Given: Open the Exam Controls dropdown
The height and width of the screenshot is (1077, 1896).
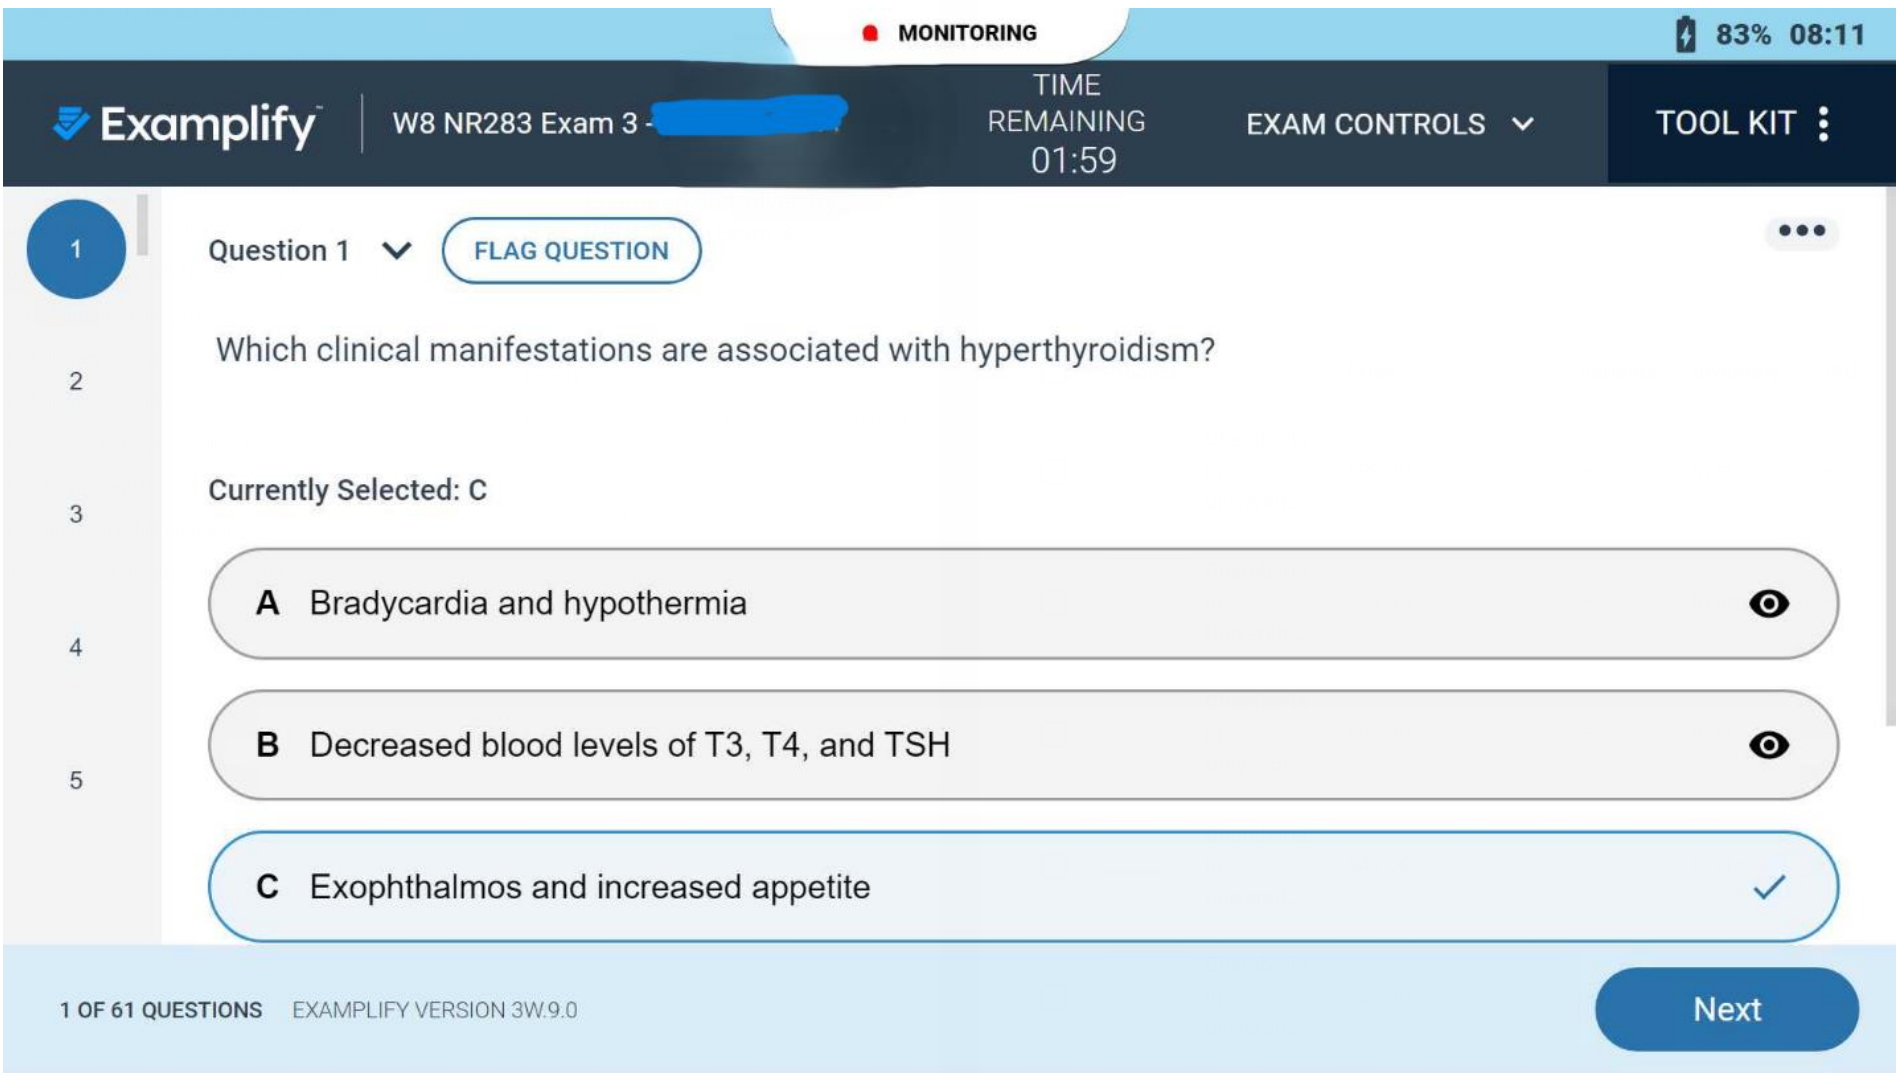Looking at the screenshot, I should pyautogui.click(x=1388, y=122).
